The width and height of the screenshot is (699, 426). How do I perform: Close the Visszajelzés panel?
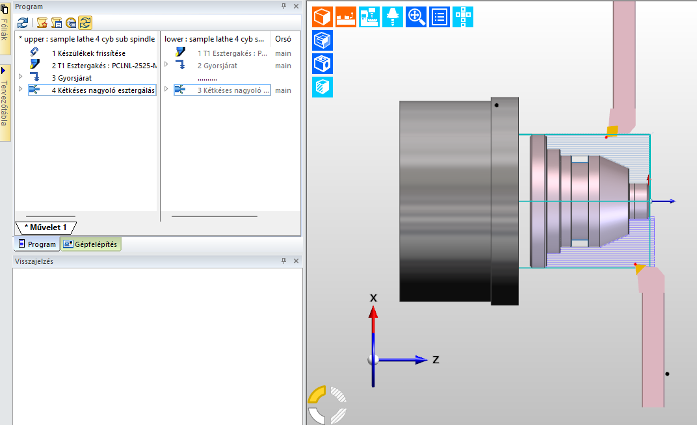pos(296,261)
